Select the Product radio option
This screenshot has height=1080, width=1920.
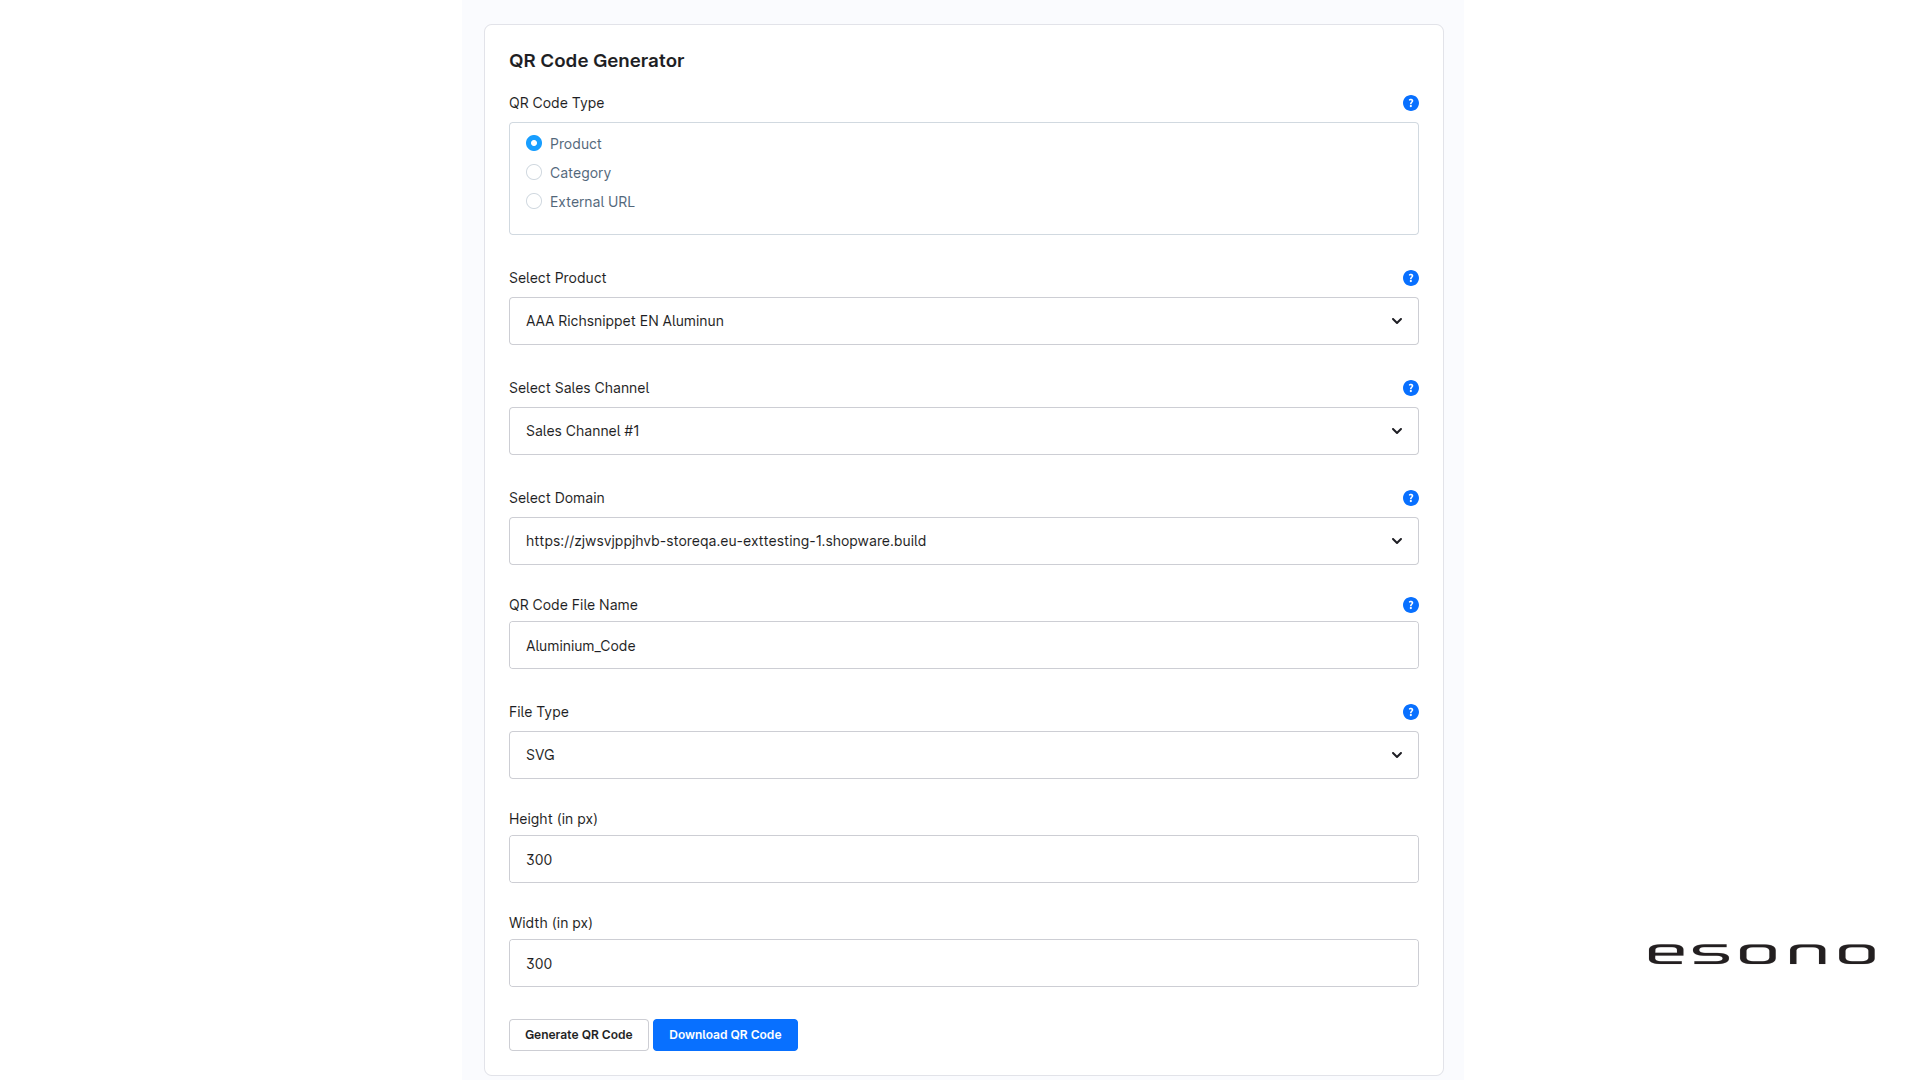click(534, 143)
